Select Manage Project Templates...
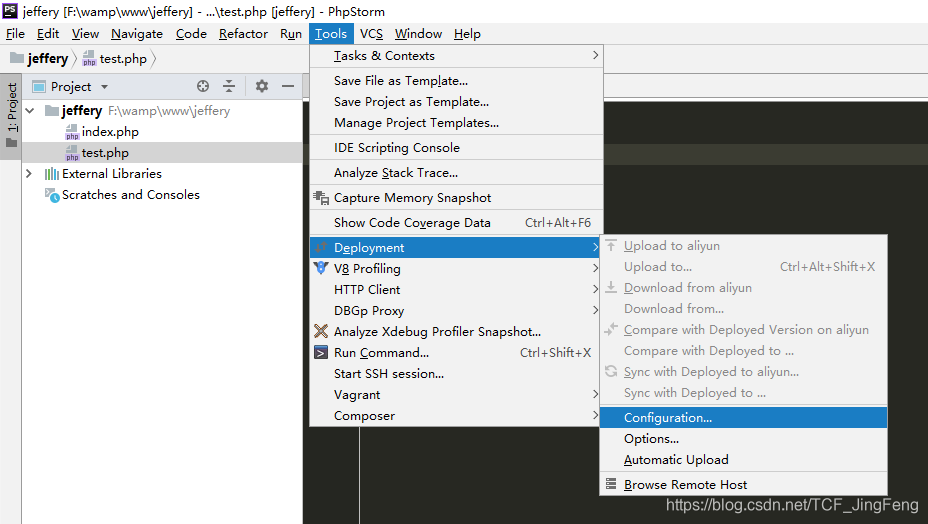The height and width of the screenshot is (524, 928). click(456, 123)
